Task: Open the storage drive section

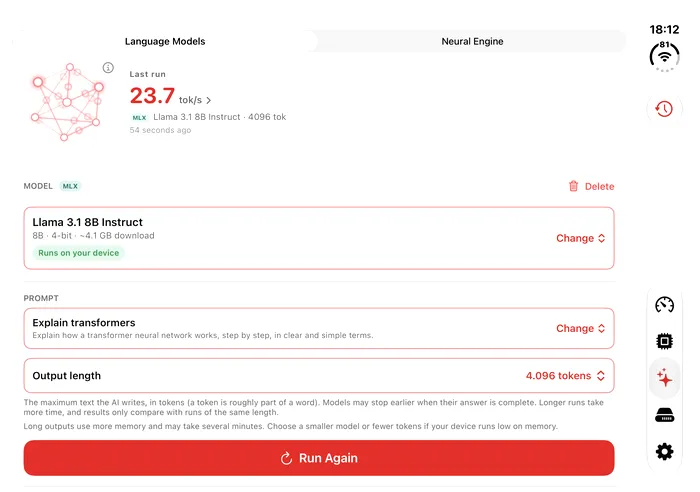Action: (x=664, y=415)
